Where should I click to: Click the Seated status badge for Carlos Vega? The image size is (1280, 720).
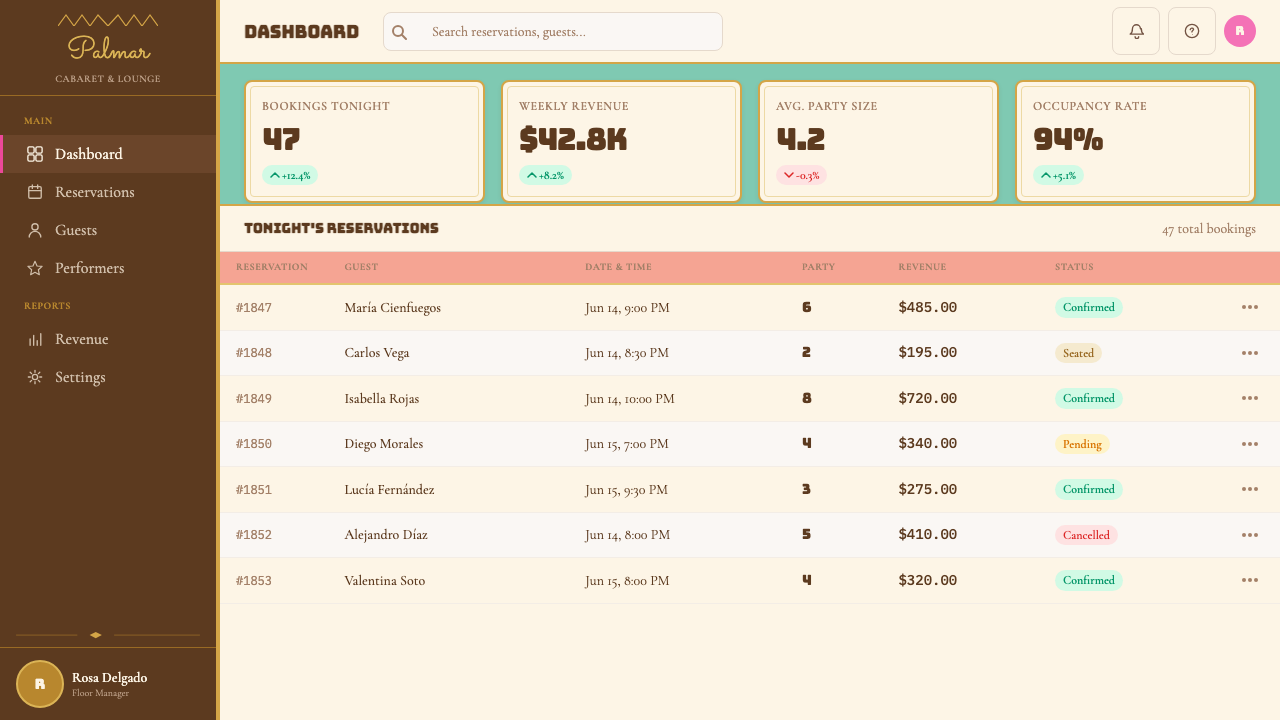(x=1078, y=353)
